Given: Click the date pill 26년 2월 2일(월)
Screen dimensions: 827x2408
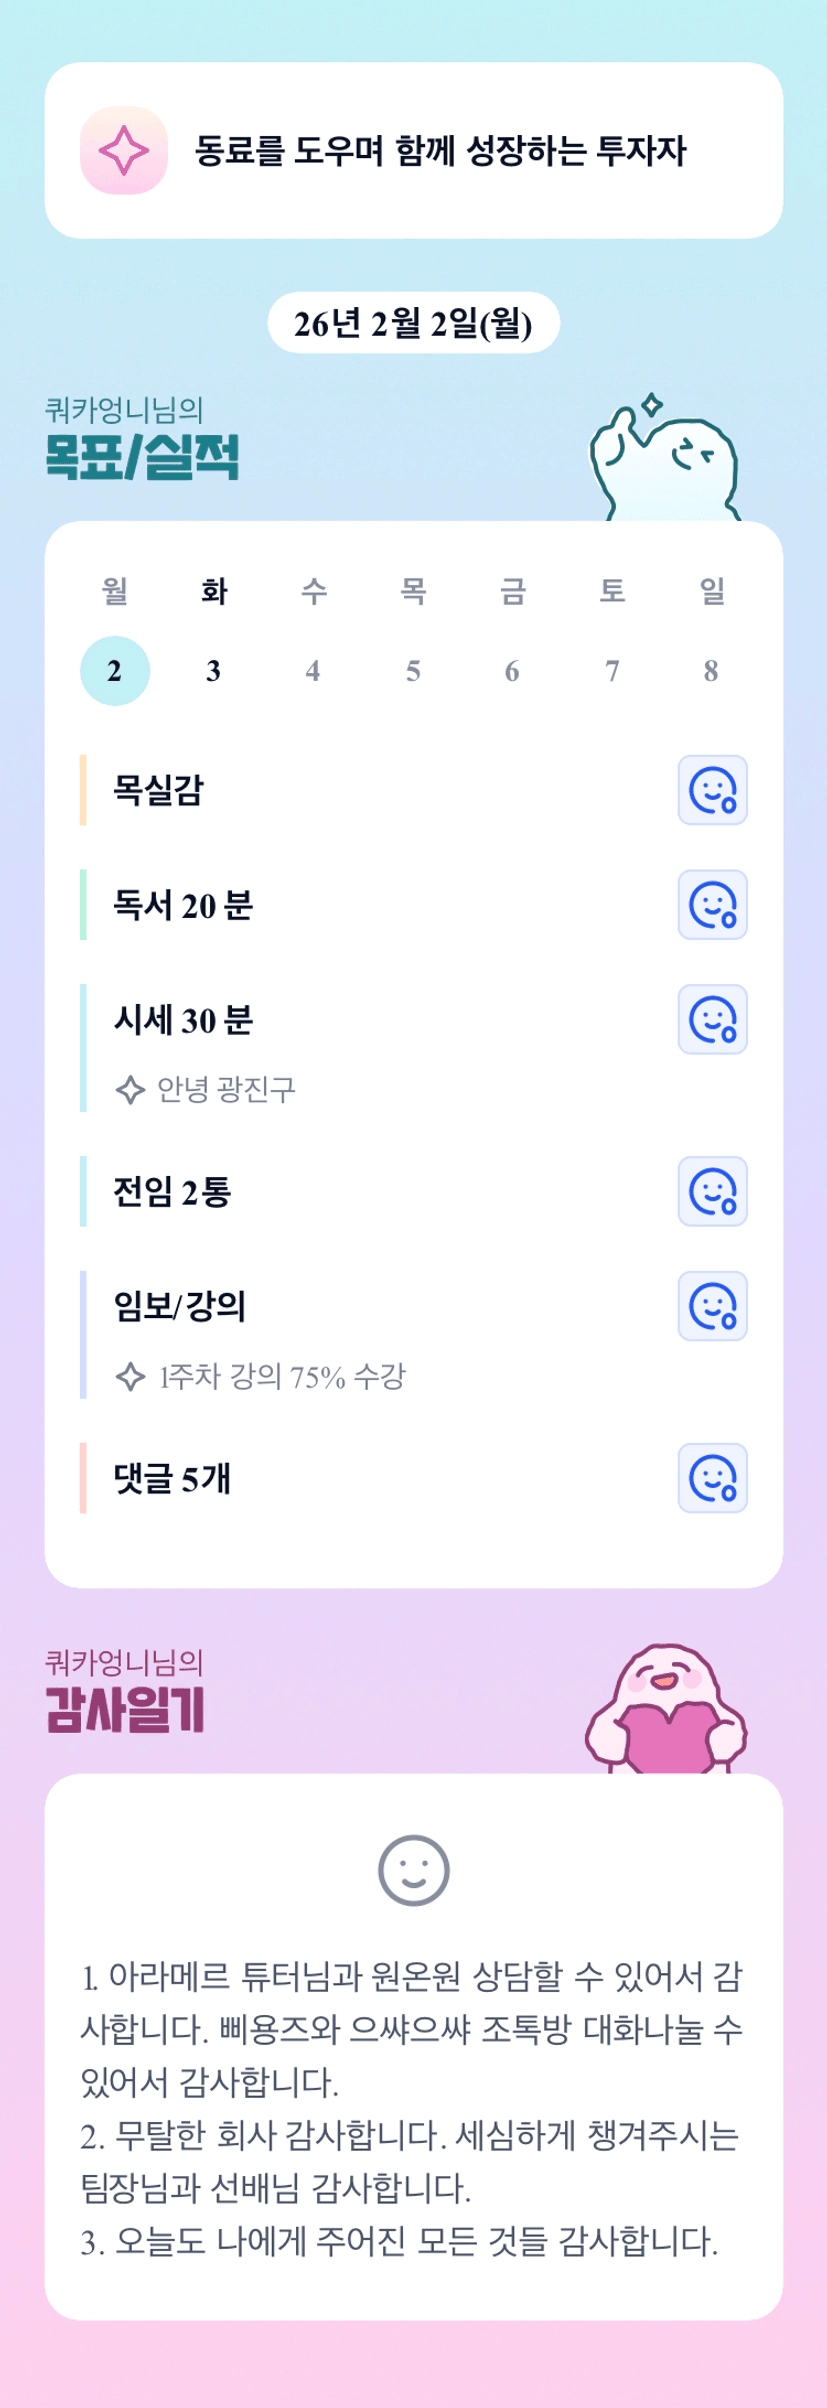Looking at the screenshot, I should point(413,323).
